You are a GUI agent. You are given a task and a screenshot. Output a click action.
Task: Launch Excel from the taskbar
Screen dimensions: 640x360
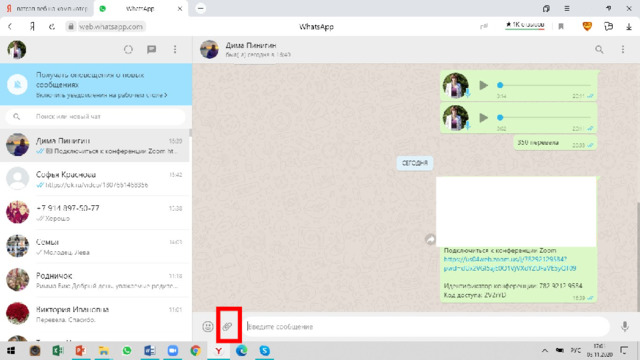tap(58, 351)
